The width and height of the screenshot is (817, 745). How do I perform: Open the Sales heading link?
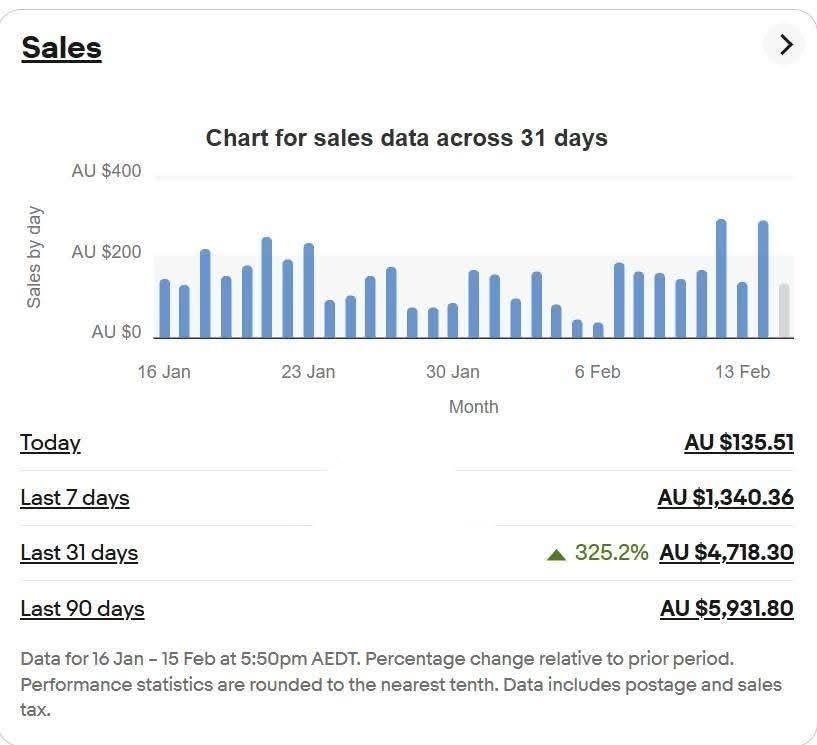pyautogui.click(x=61, y=48)
